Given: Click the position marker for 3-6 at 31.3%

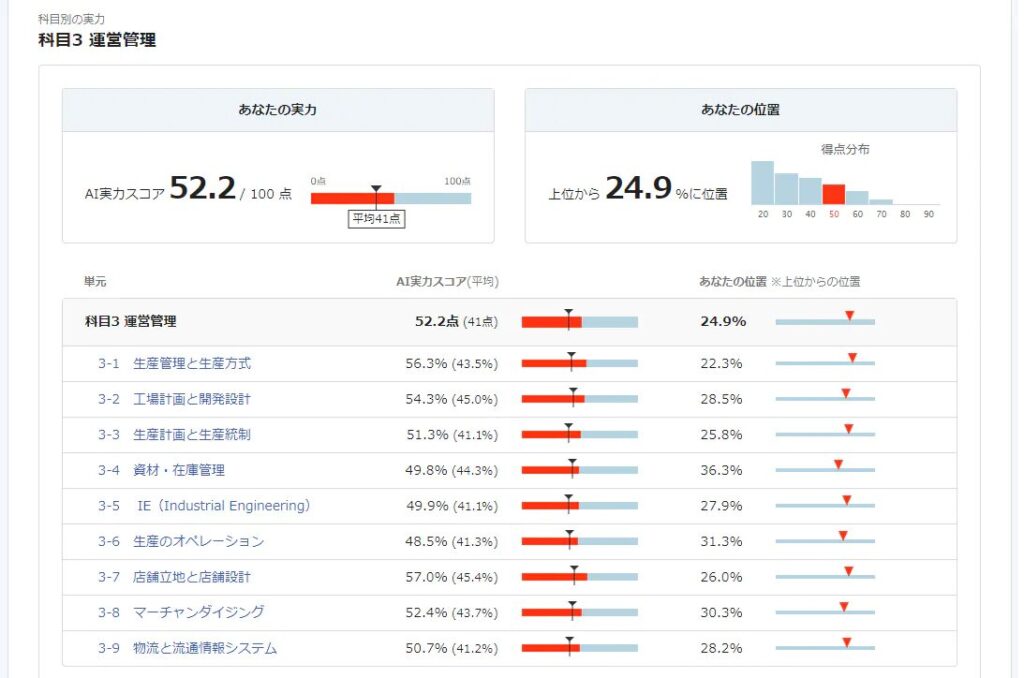Looking at the screenshot, I should tap(843, 536).
